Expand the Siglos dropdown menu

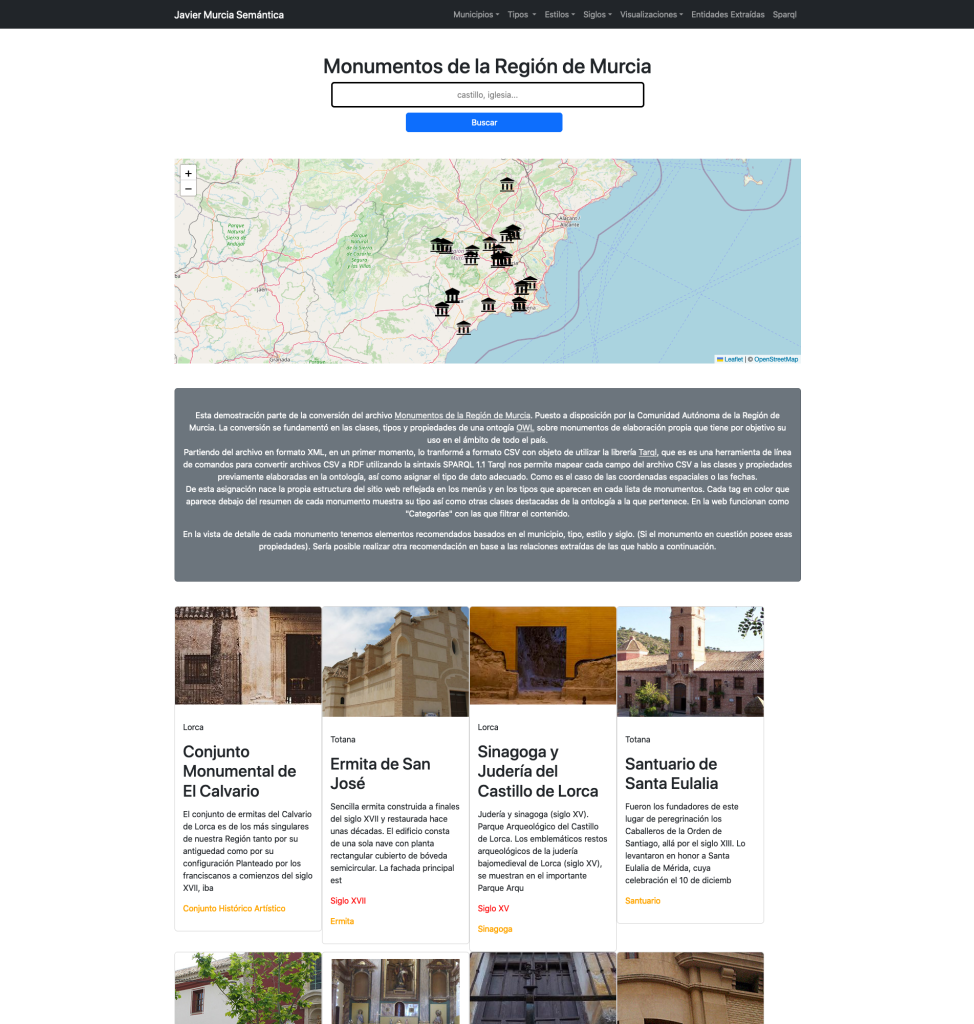coord(597,15)
